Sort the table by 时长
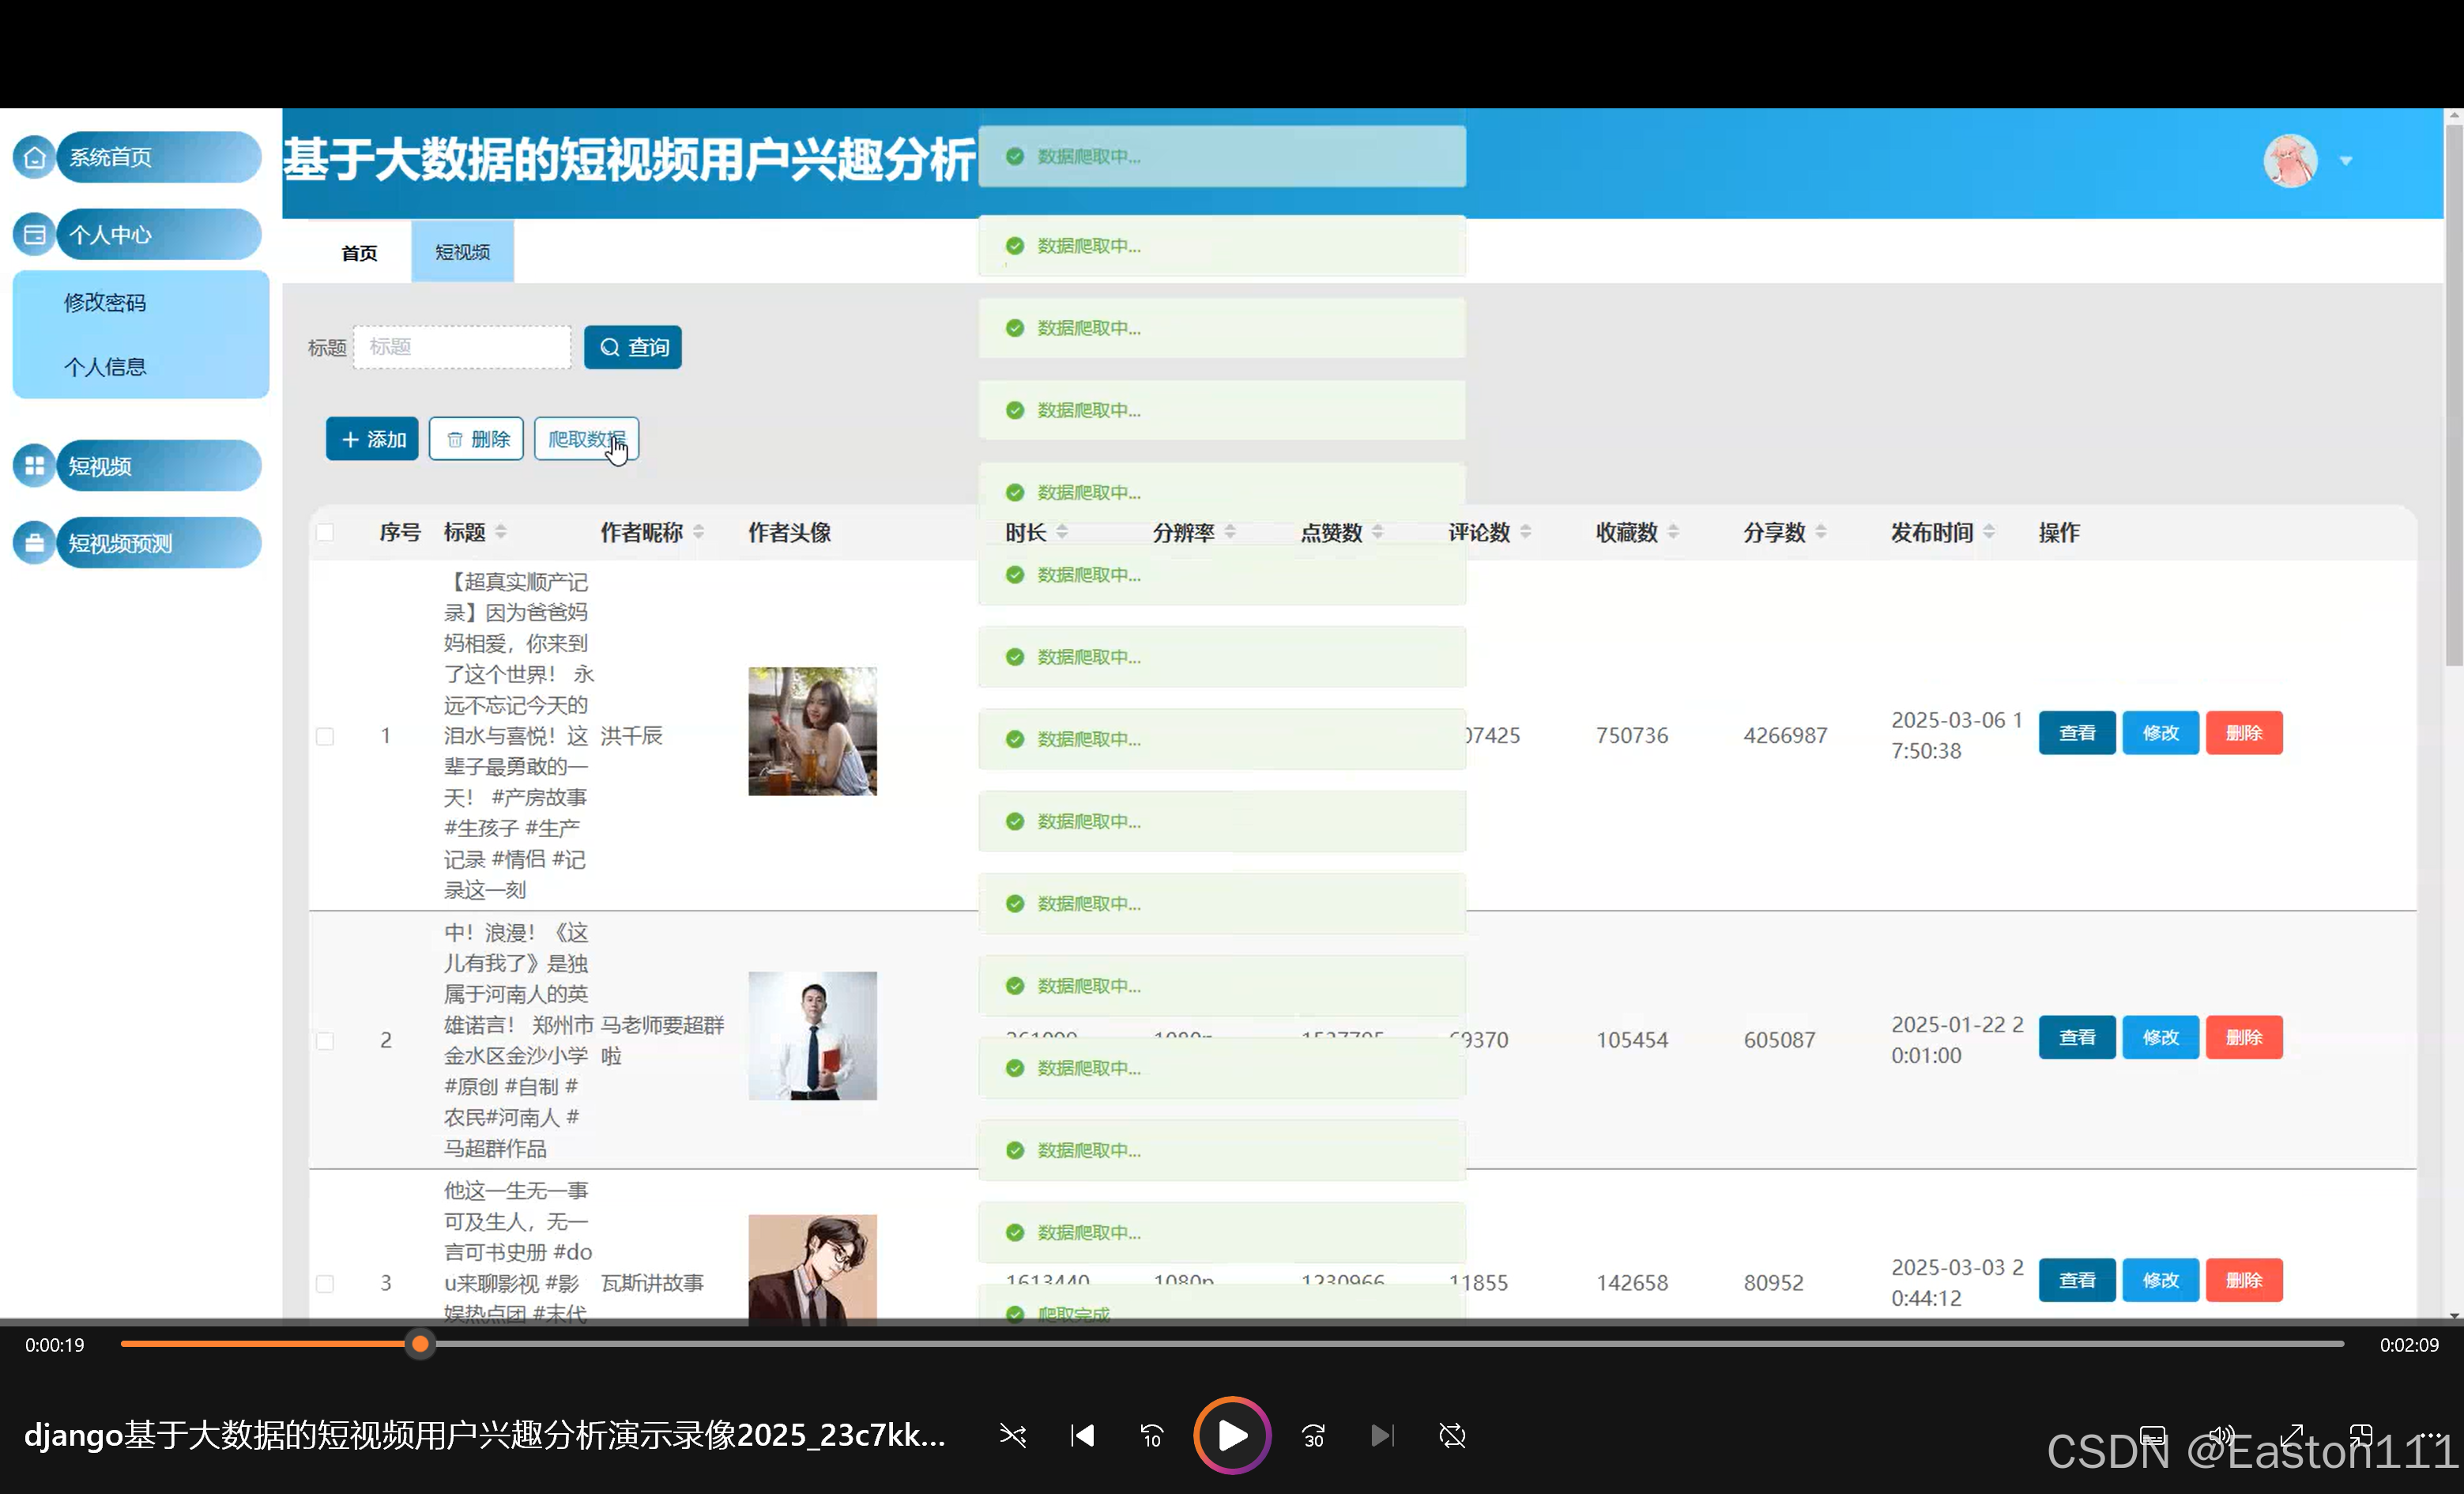 [1062, 532]
